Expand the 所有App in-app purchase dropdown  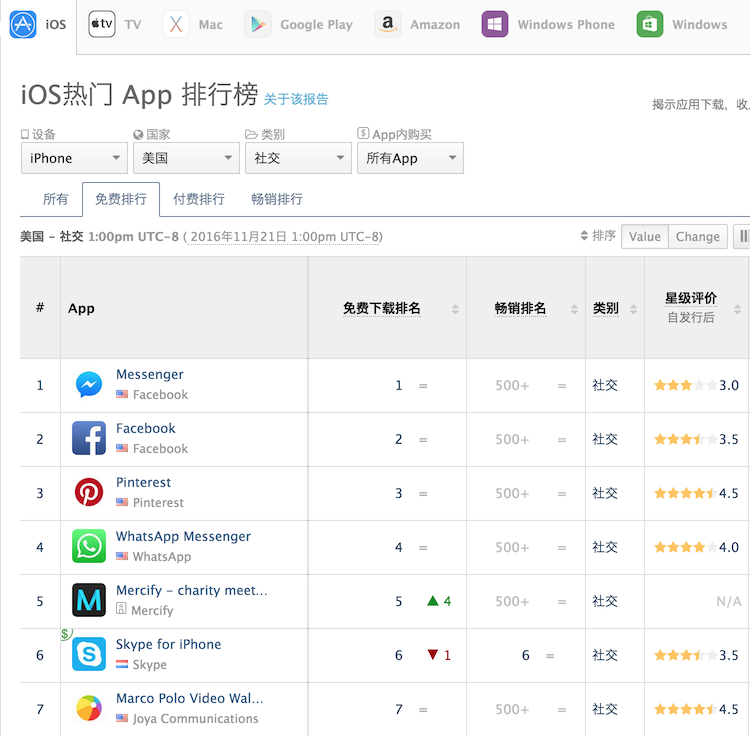410,158
